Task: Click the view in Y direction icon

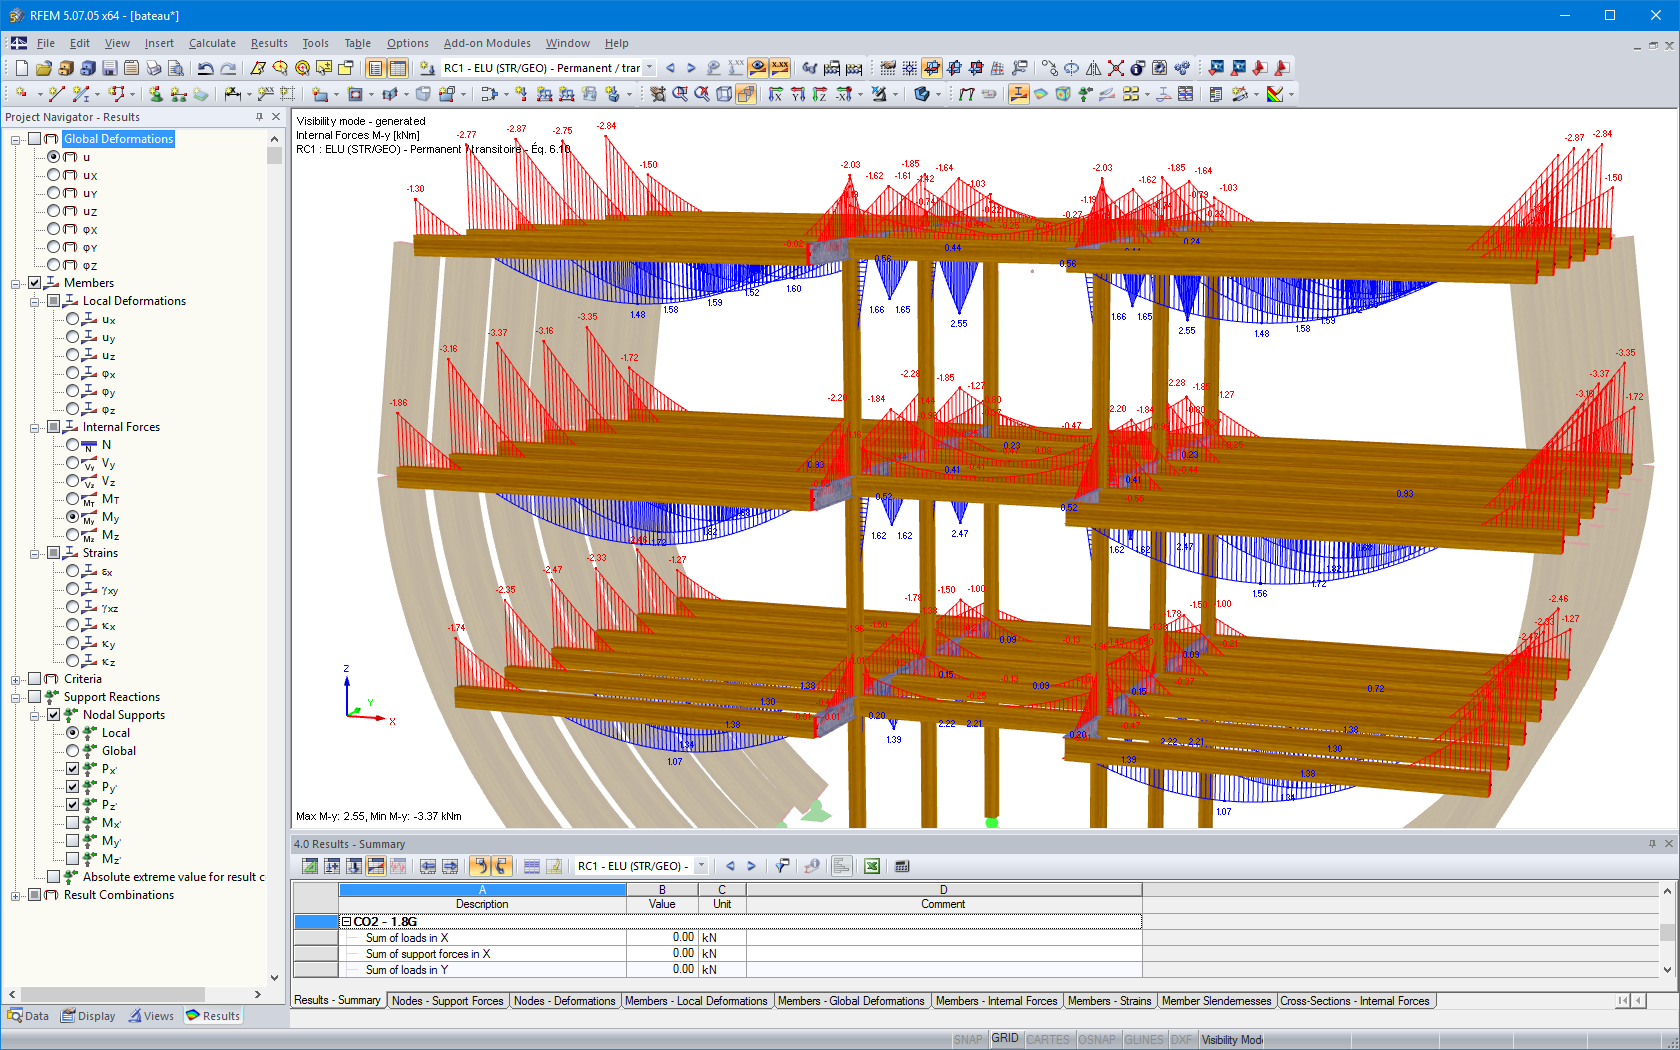Action: (x=798, y=94)
